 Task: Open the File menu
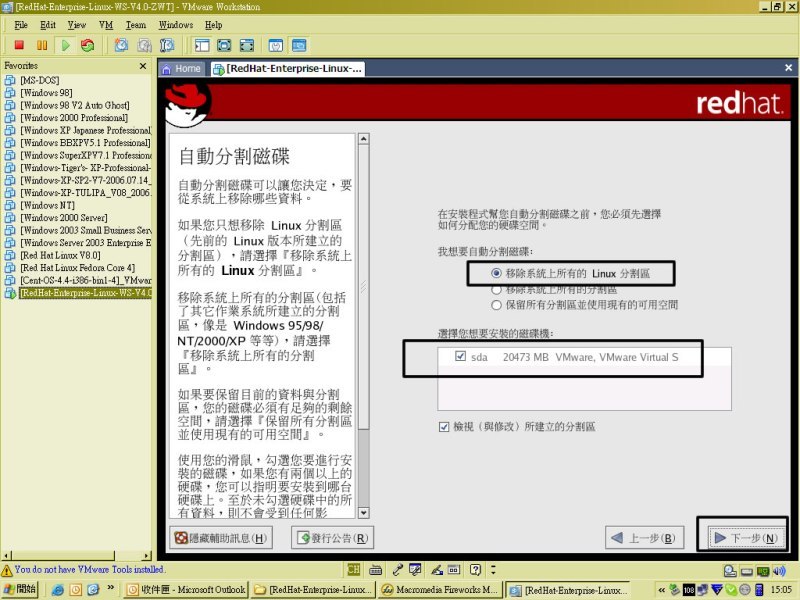click(21, 25)
